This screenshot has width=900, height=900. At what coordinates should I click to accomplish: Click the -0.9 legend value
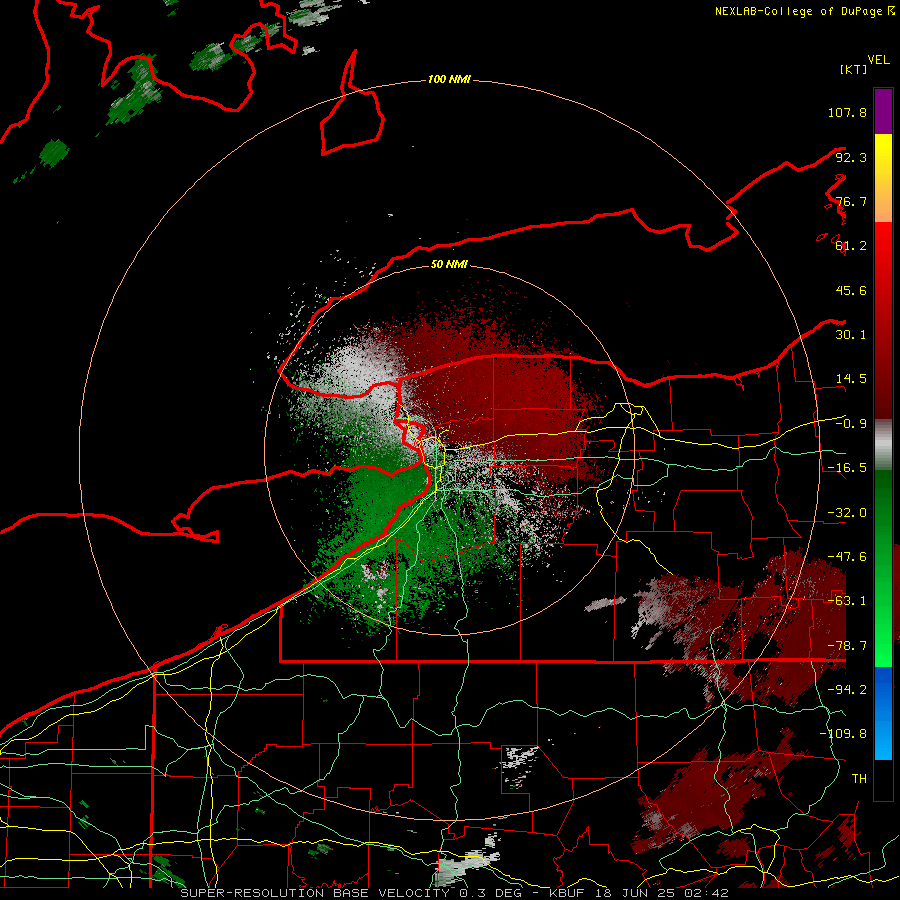click(851, 424)
